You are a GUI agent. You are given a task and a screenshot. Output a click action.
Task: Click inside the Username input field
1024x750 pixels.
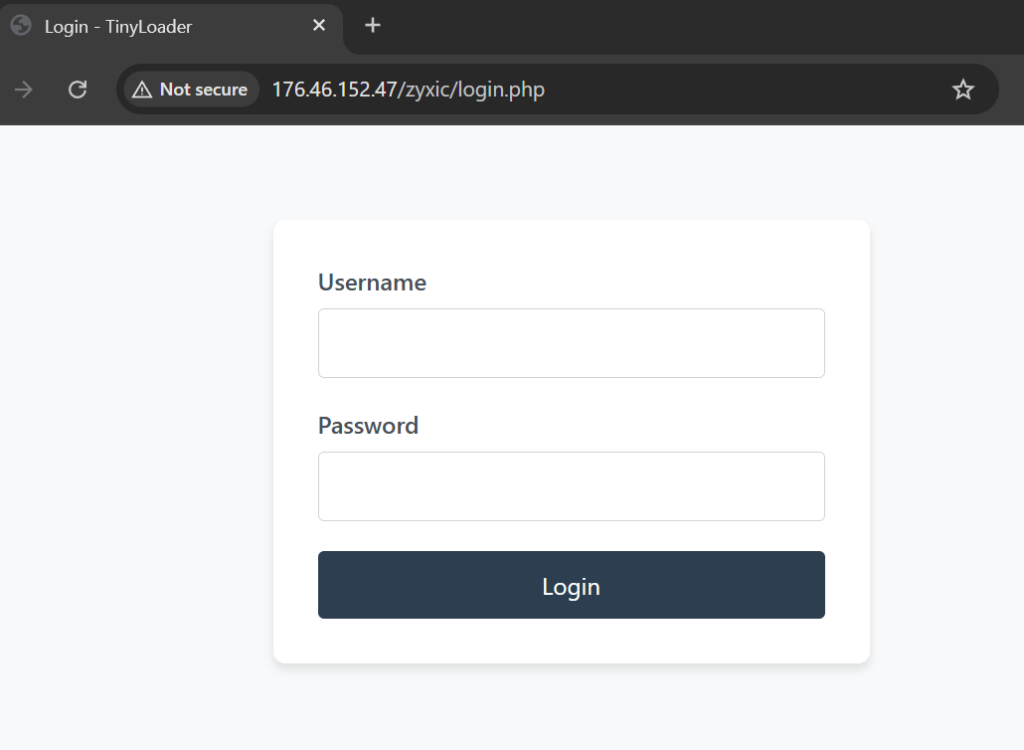click(x=571, y=342)
